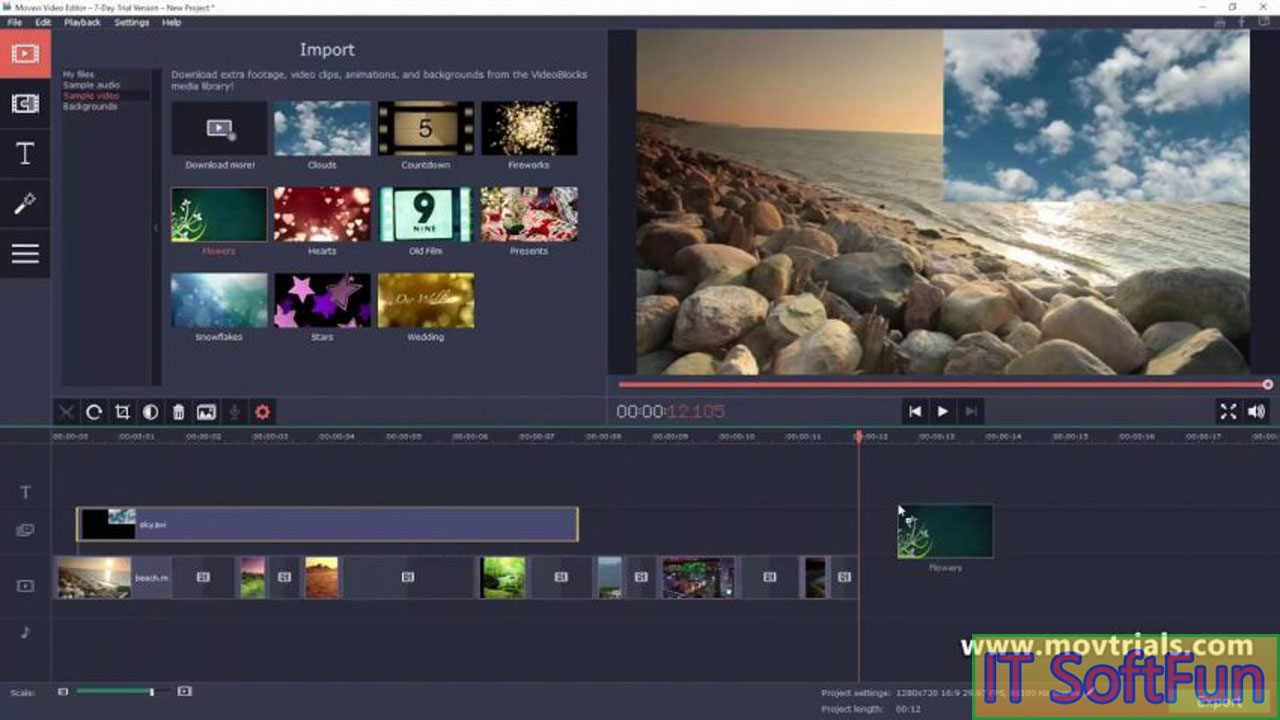This screenshot has height=720, width=1280.
Task: Skip to previous frame in player
Action: (914, 411)
